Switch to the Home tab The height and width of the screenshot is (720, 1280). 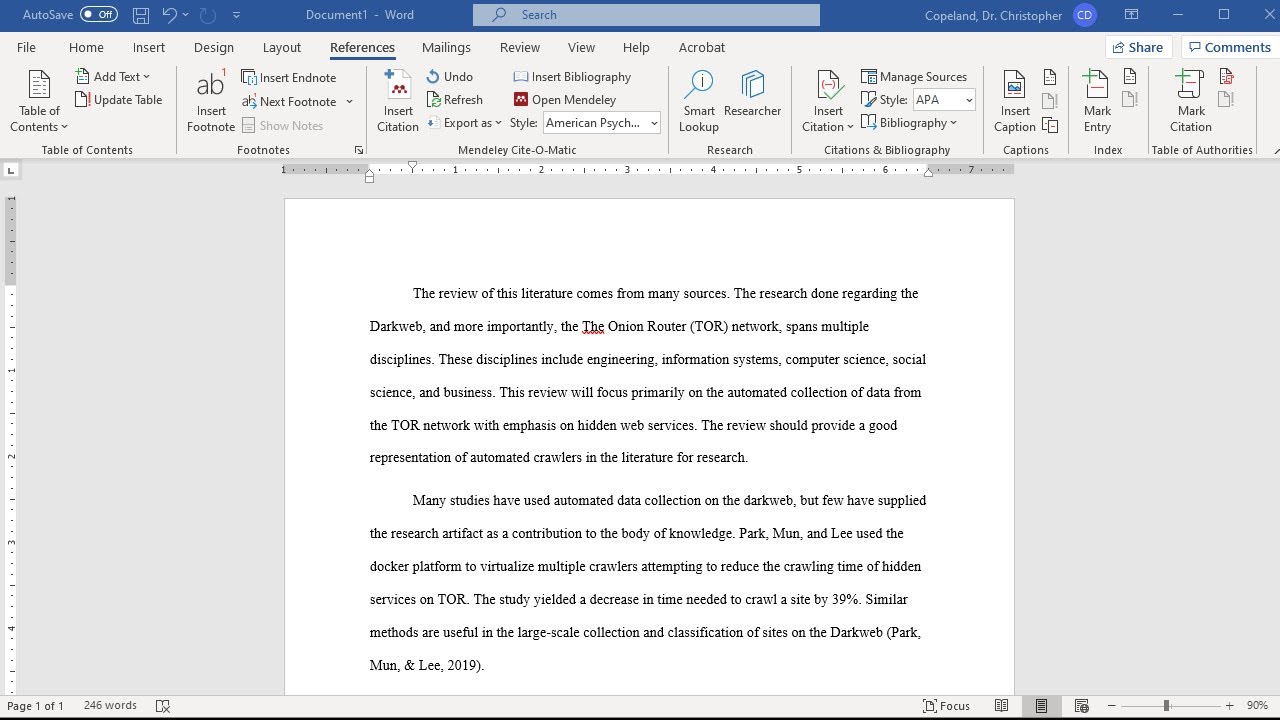[x=86, y=47]
